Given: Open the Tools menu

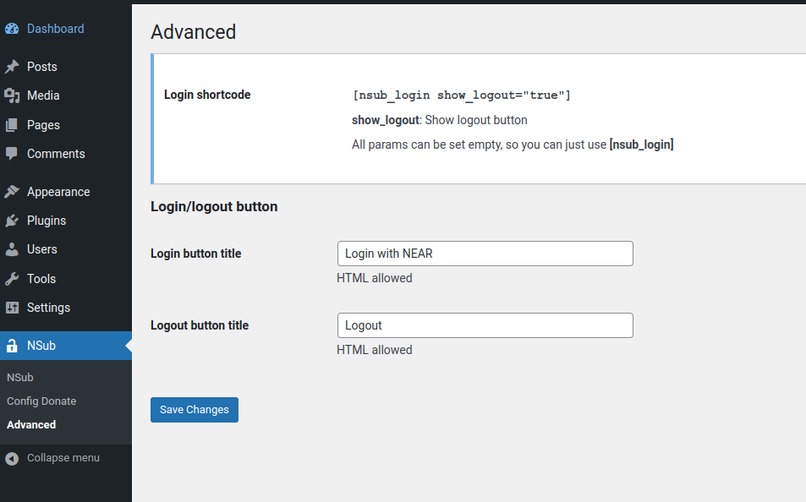Looking at the screenshot, I should pyautogui.click(x=41, y=278).
